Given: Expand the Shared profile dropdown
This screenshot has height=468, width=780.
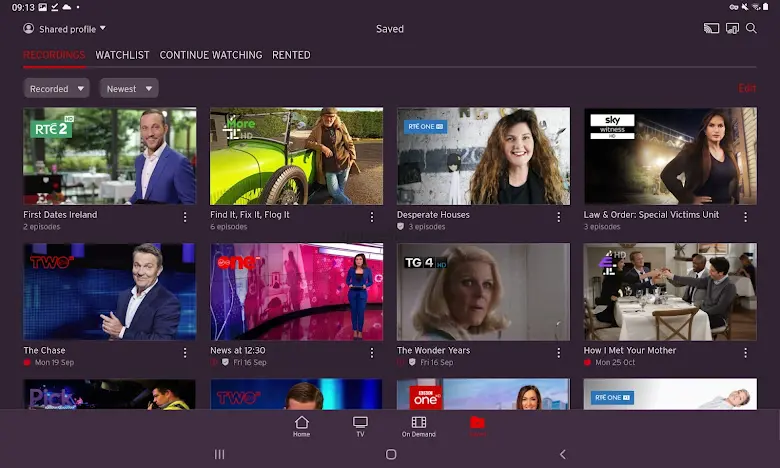Looking at the screenshot, I should tap(103, 28).
